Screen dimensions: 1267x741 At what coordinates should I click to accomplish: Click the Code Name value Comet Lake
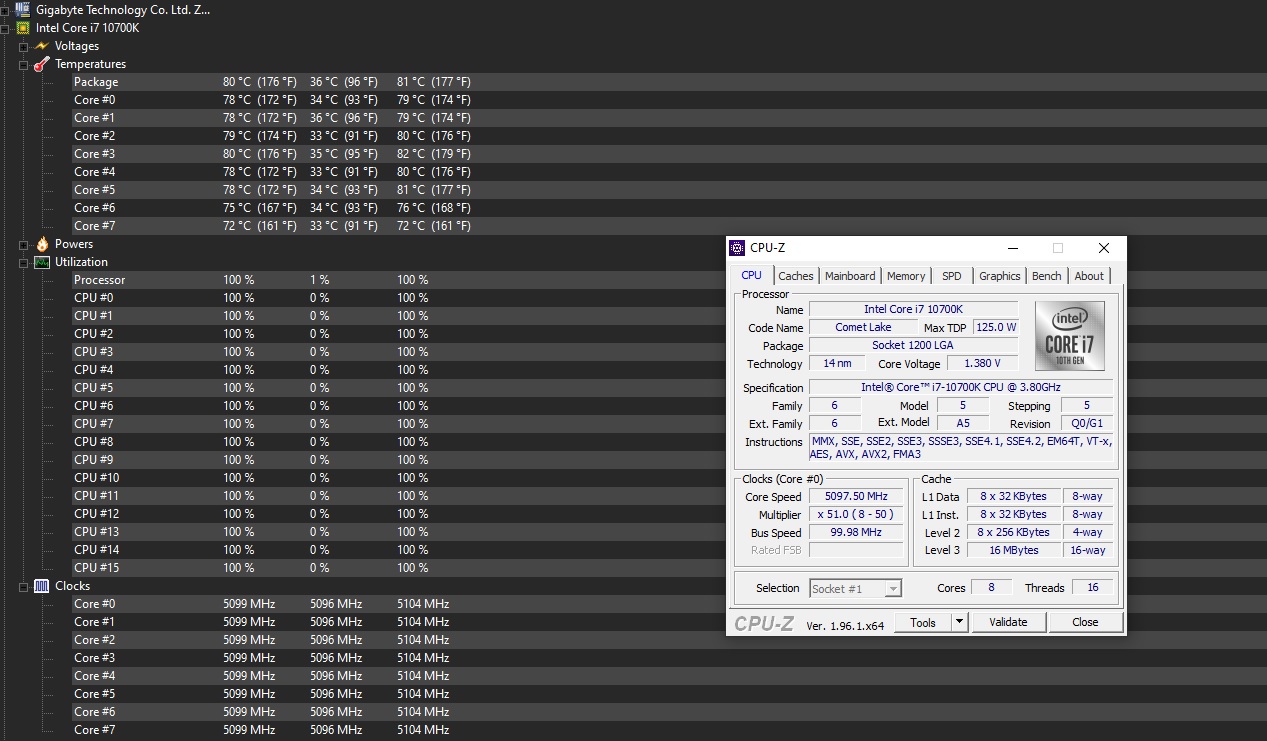coord(863,327)
